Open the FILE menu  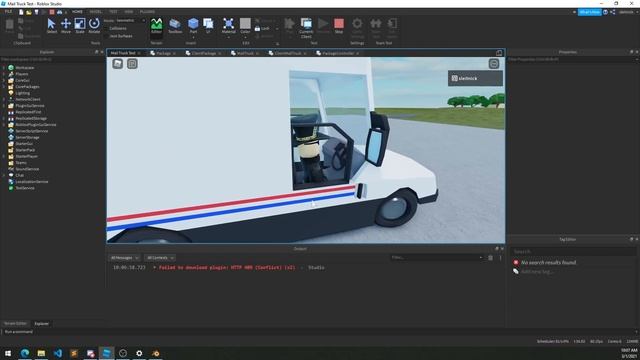(x=8, y=12)
